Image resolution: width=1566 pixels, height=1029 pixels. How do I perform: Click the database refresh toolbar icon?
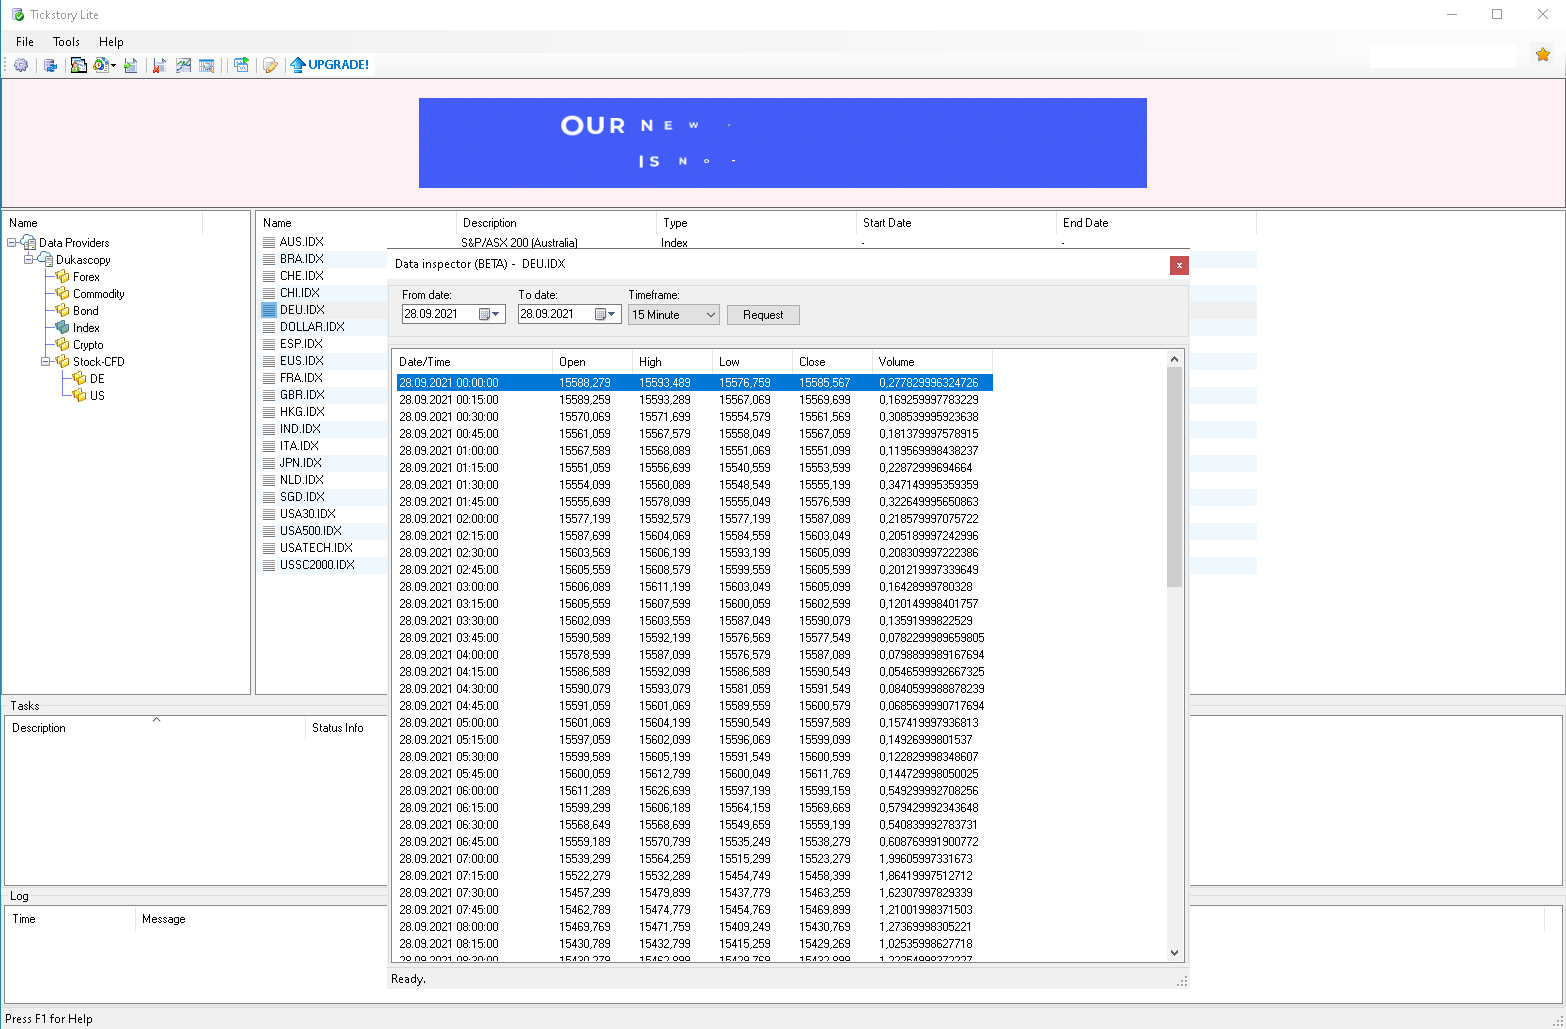(50, 65)
